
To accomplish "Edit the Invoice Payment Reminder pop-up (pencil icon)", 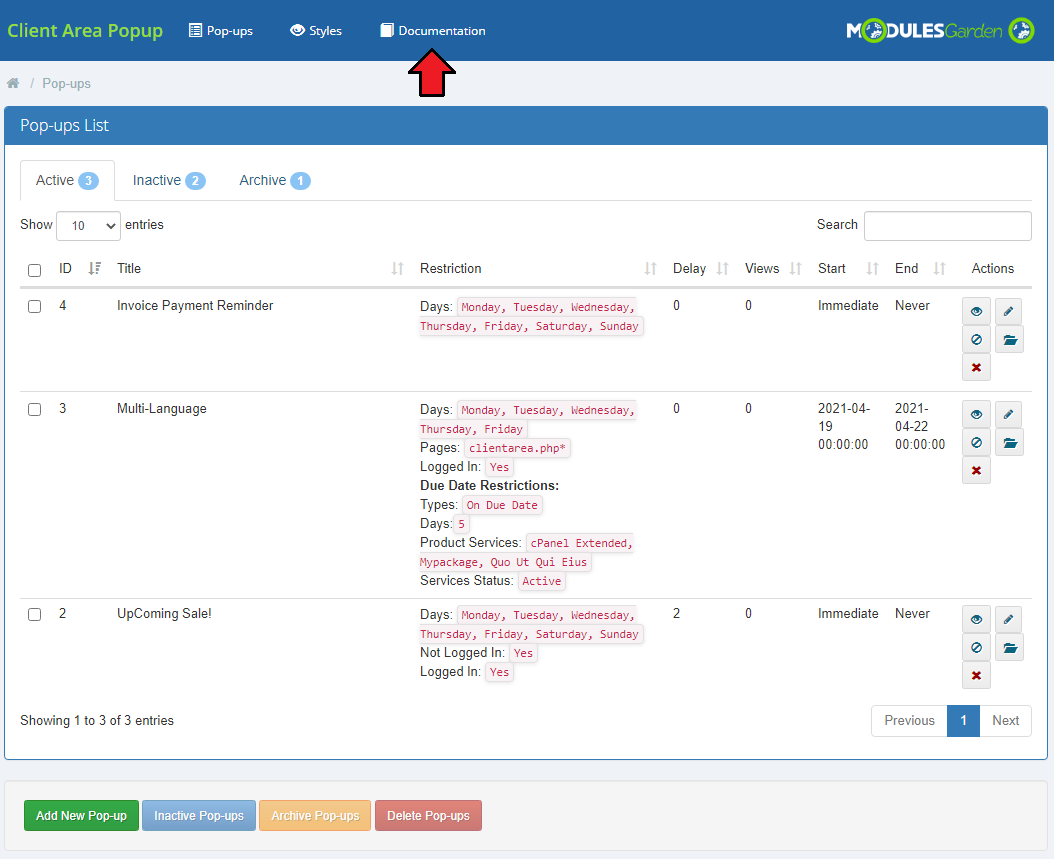I will click(1009, 311).
